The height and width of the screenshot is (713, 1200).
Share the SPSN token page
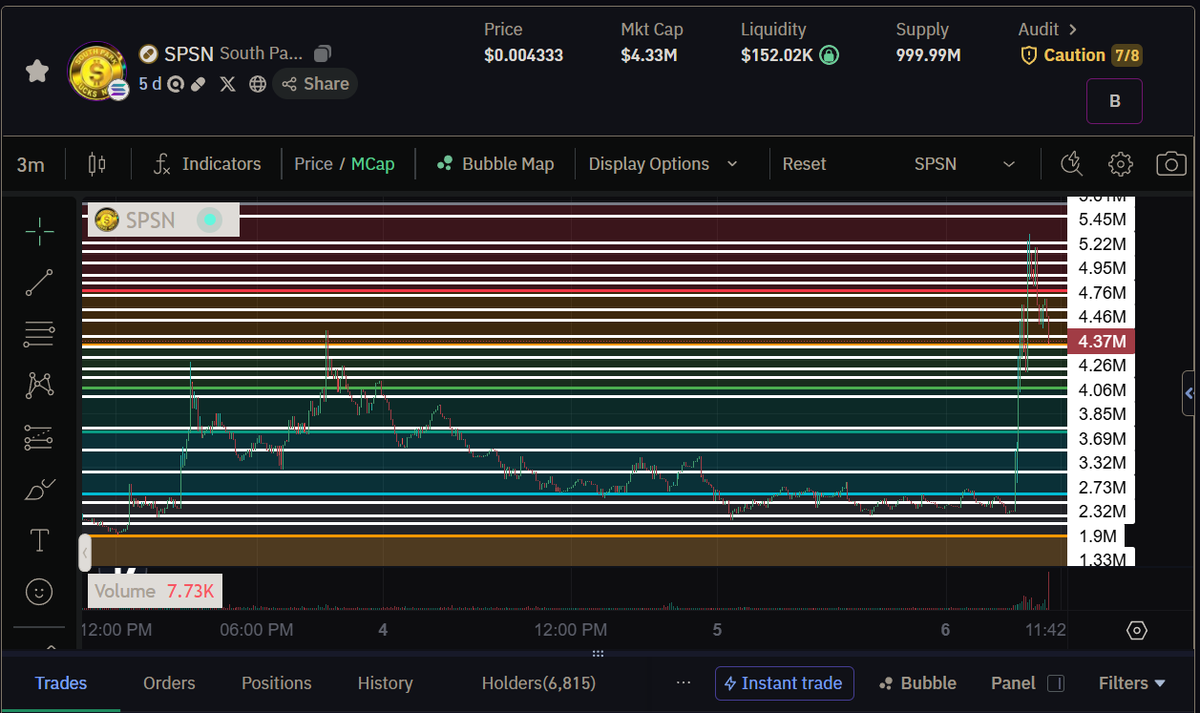point(315,84)
